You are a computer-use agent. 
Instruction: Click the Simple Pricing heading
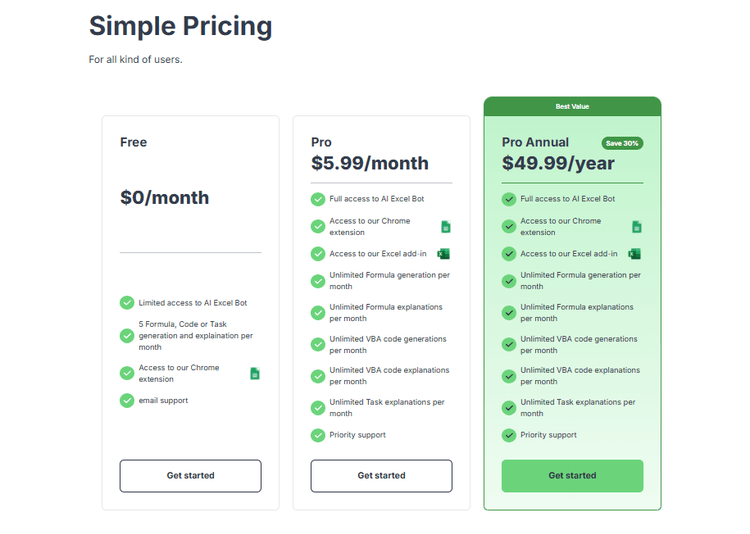click(x=180, y=26)
